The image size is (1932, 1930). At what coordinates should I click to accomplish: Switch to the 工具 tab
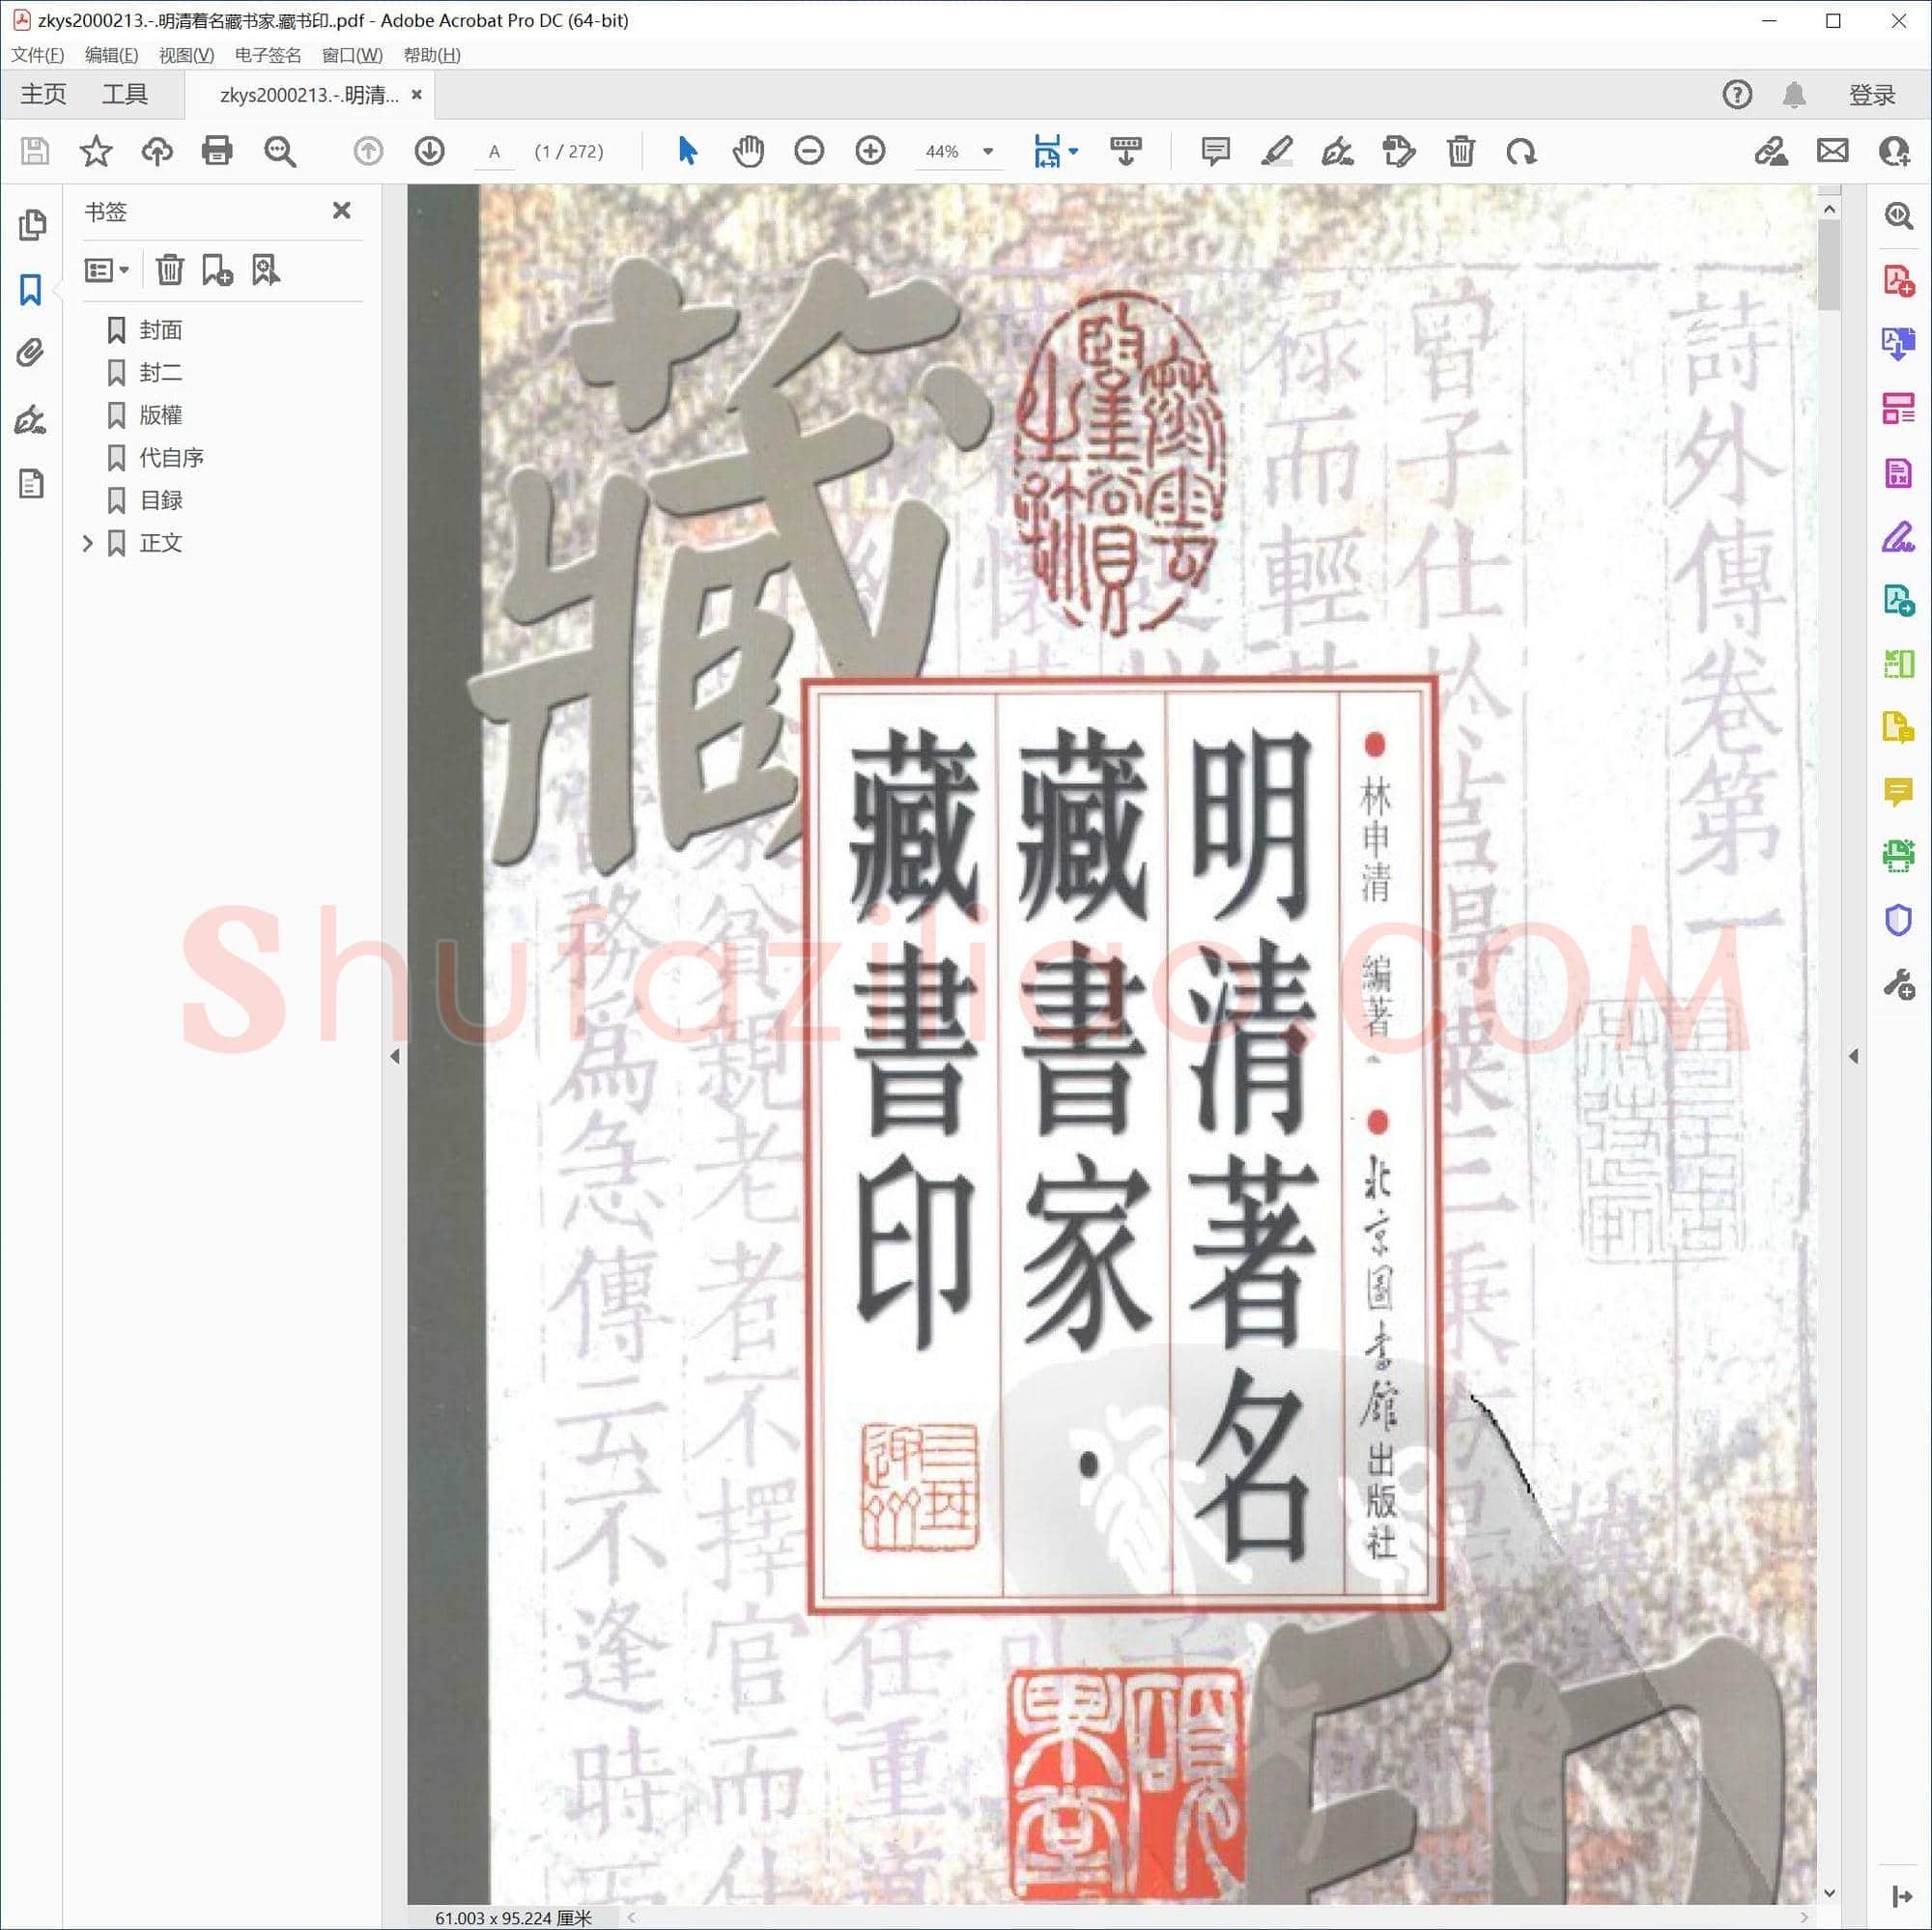pyautogui.click(x=125, y=94)
